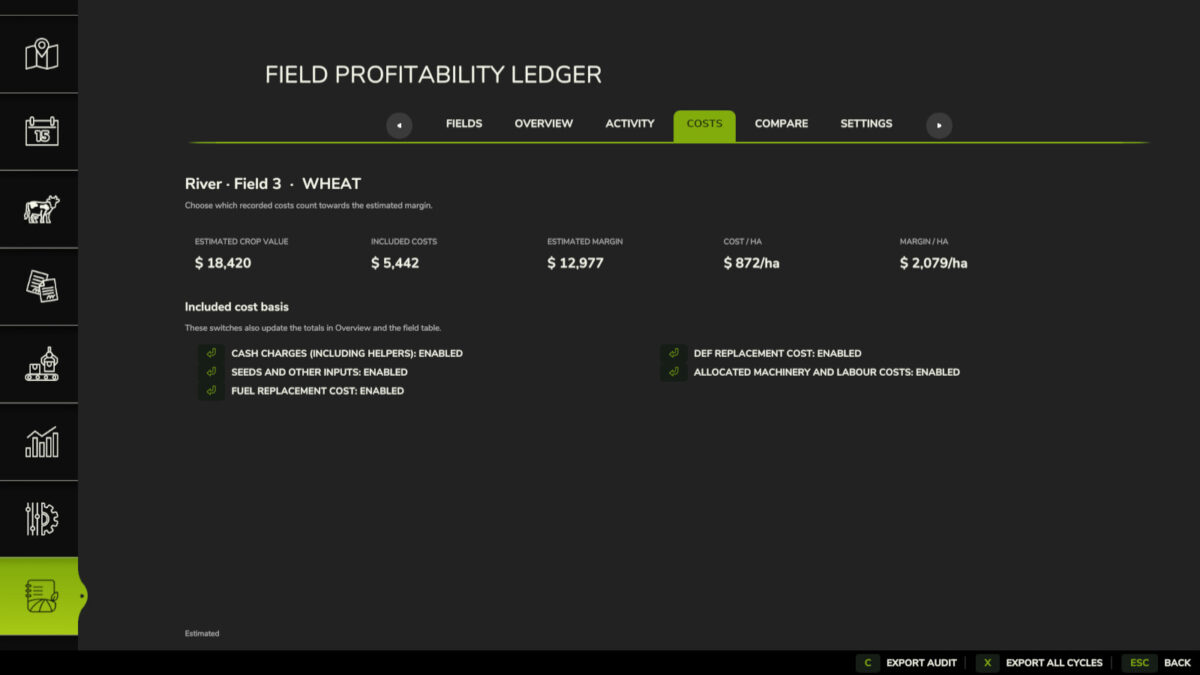Viewport: 1200px width, 675px height.
Task: Select the Field Profitability Ledger sidebar icon
Action: tap(41, 596)
